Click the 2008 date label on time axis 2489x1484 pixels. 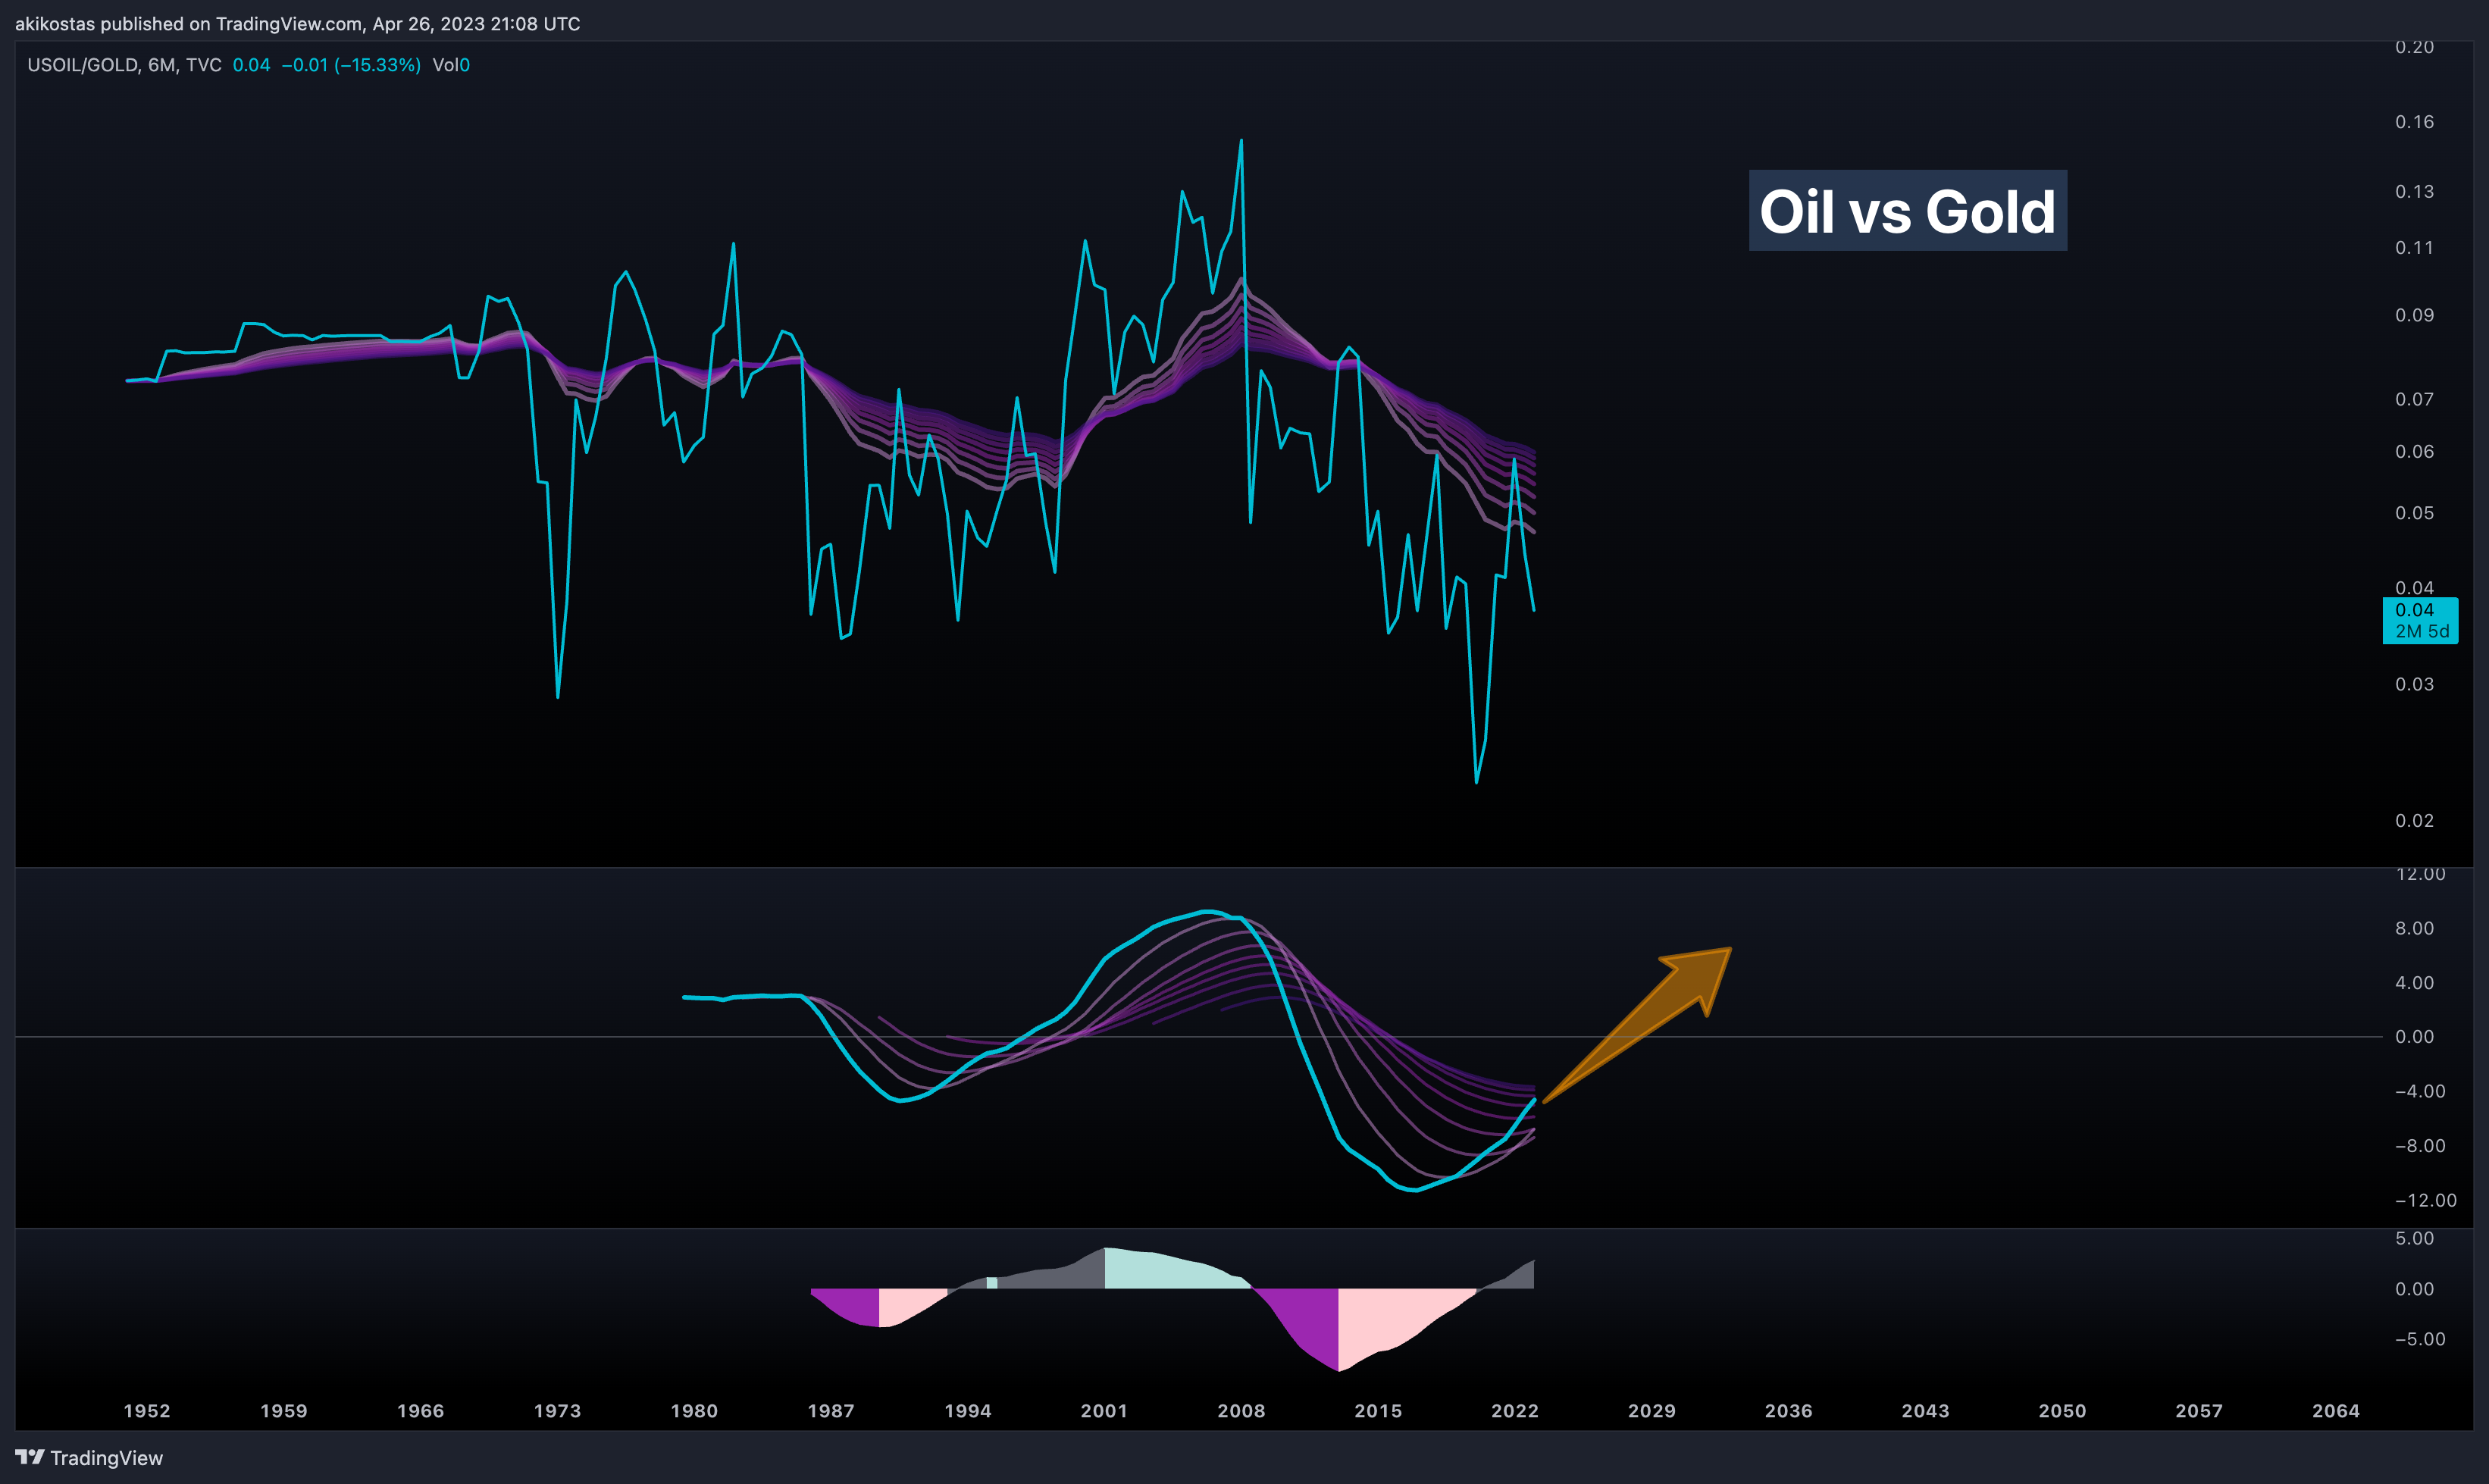pyautogui.click(x=1241, y=1411)
